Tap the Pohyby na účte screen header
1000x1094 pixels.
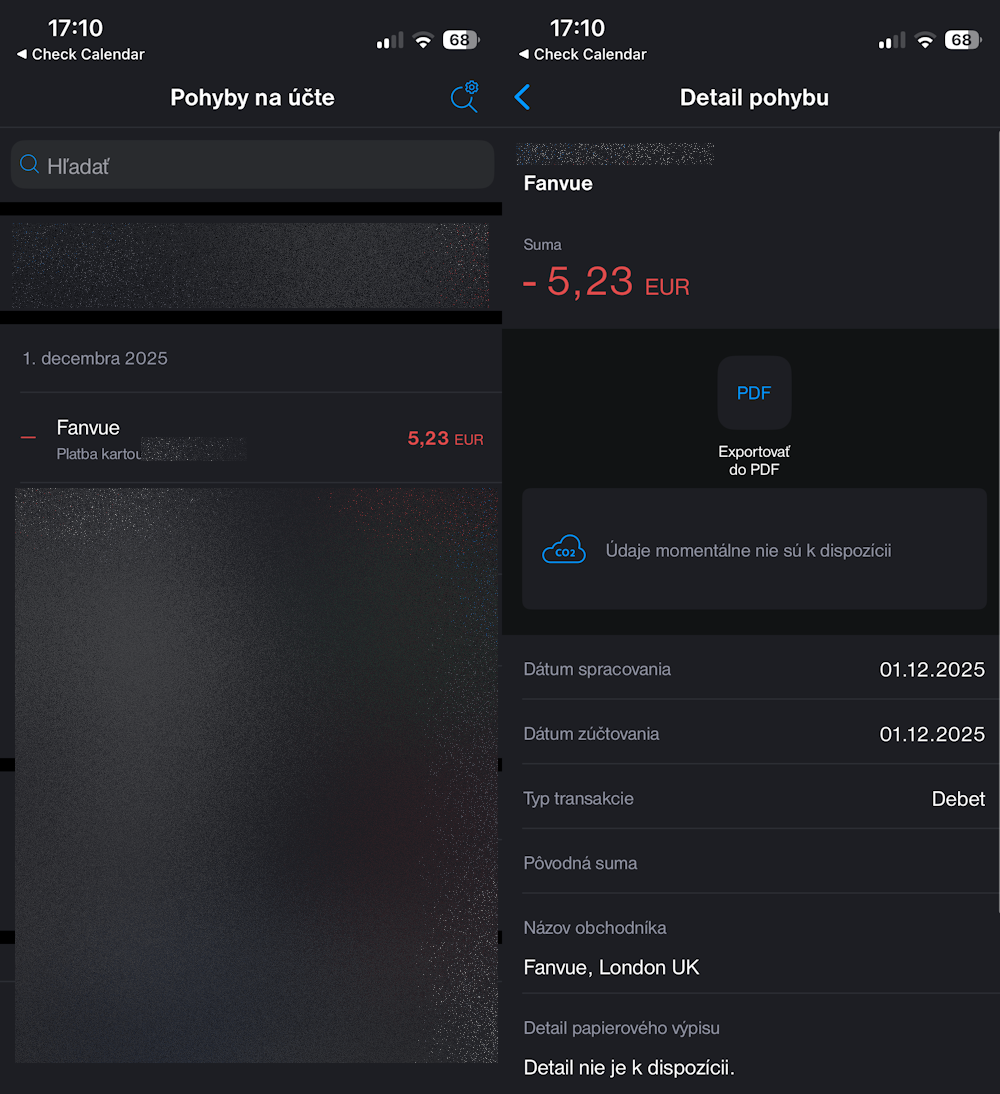point(251,97)
